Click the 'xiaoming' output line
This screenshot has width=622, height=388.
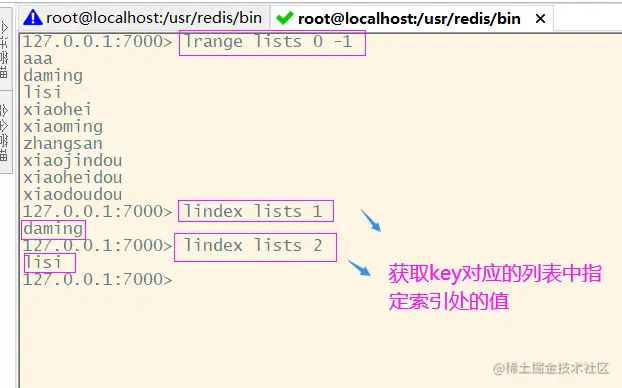63,127
